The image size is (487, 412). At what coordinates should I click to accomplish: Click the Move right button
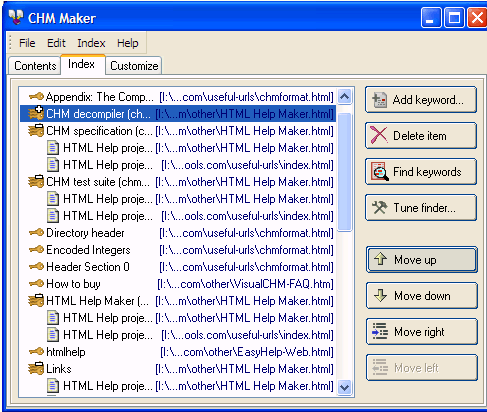tap(422, 332)
